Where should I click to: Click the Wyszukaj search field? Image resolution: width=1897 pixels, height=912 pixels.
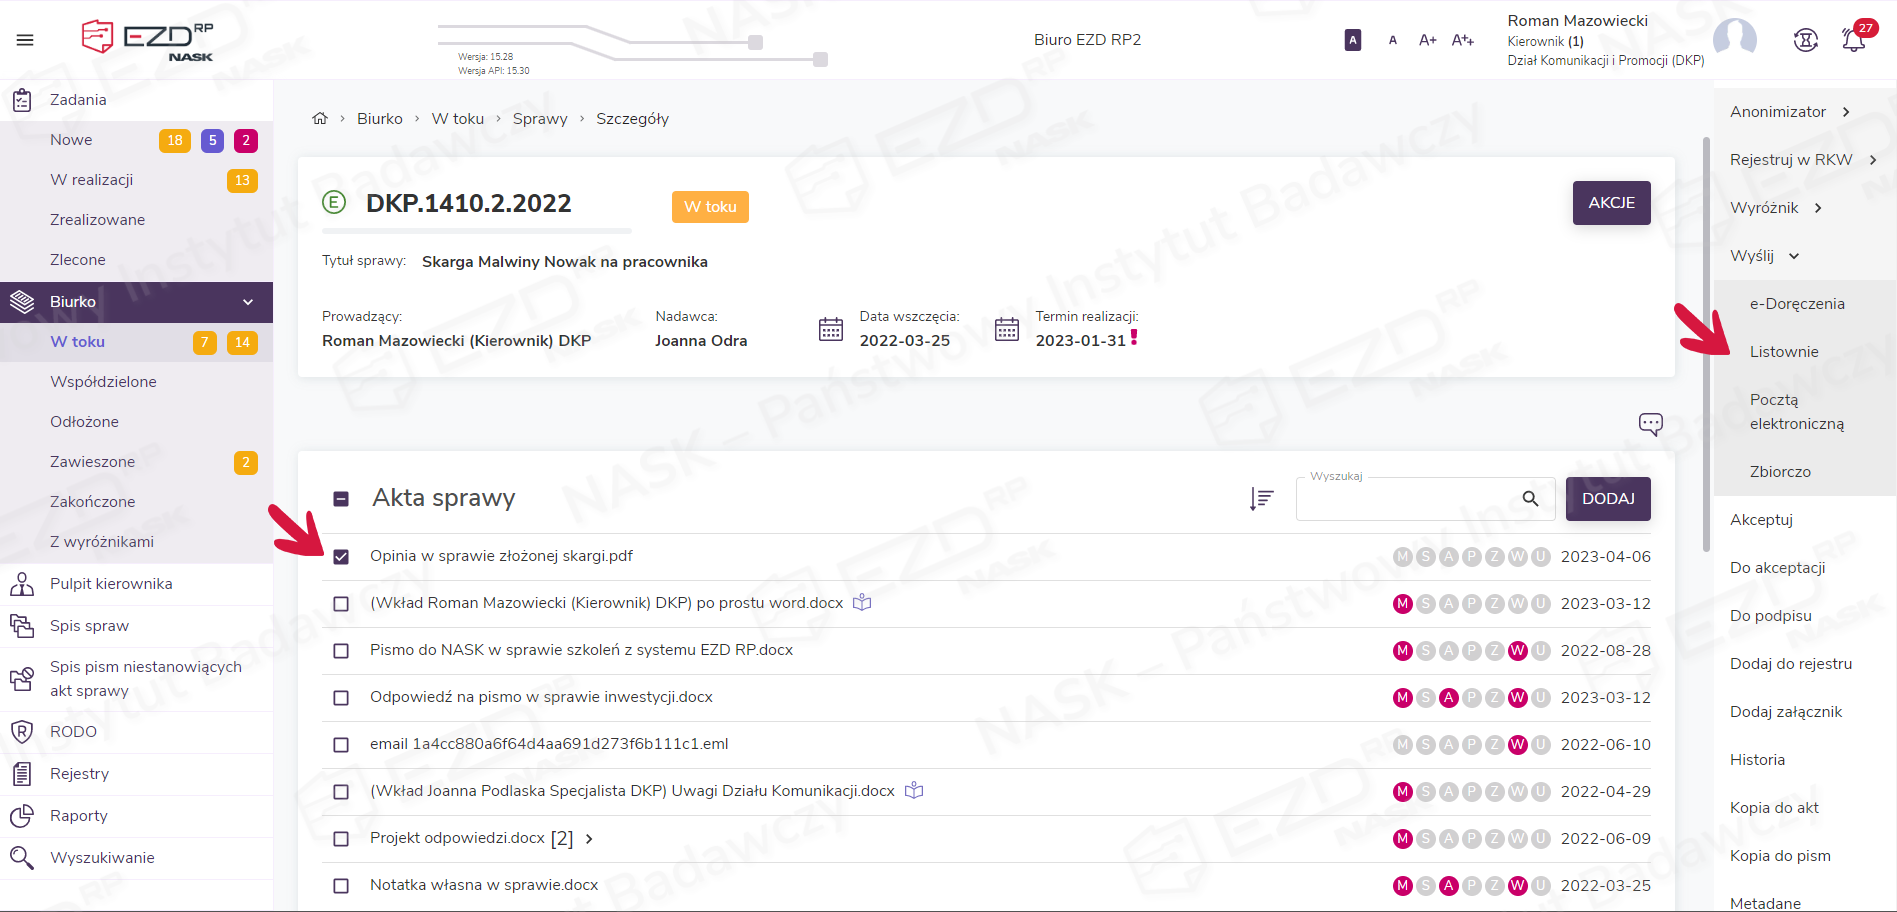tap(1410, 499)
